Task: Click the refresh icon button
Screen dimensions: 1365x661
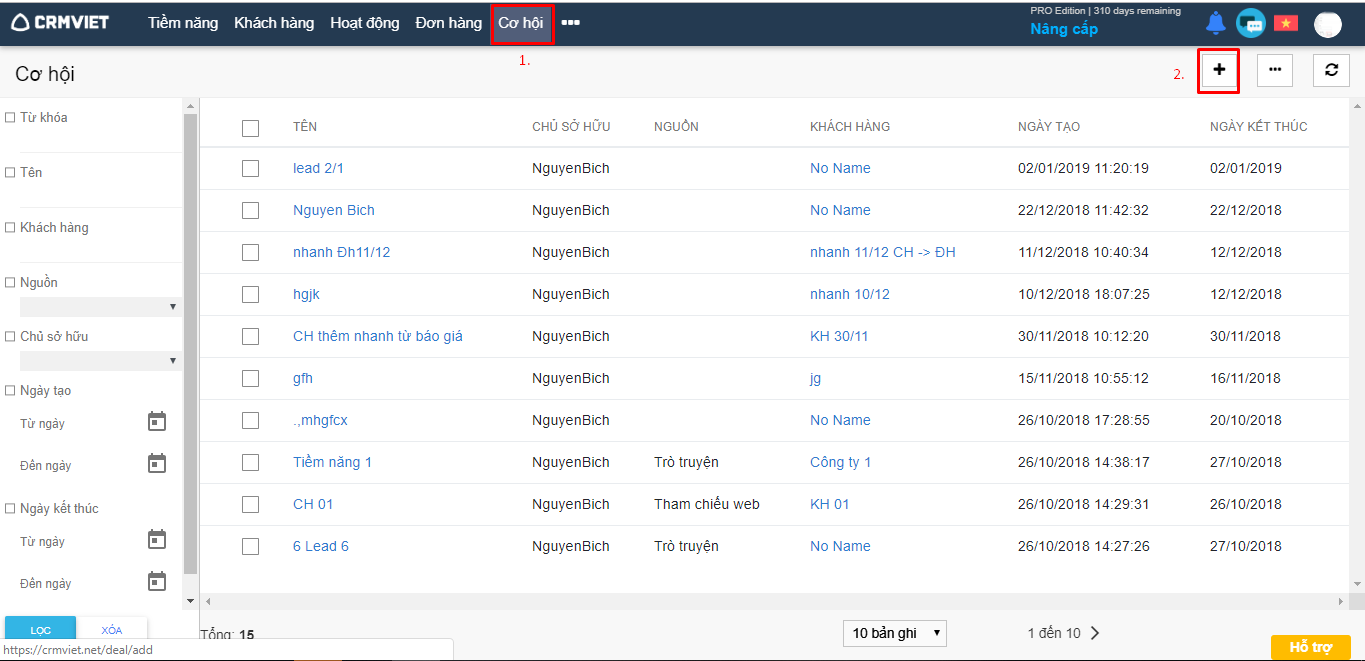Action: [1330, 70]
